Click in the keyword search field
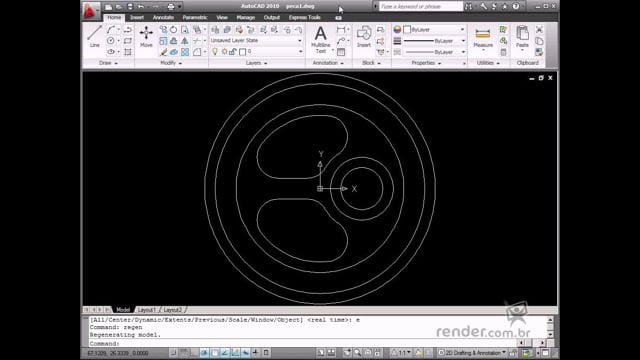This screenshot has height=360, width=640. click(x=420, y=6)
